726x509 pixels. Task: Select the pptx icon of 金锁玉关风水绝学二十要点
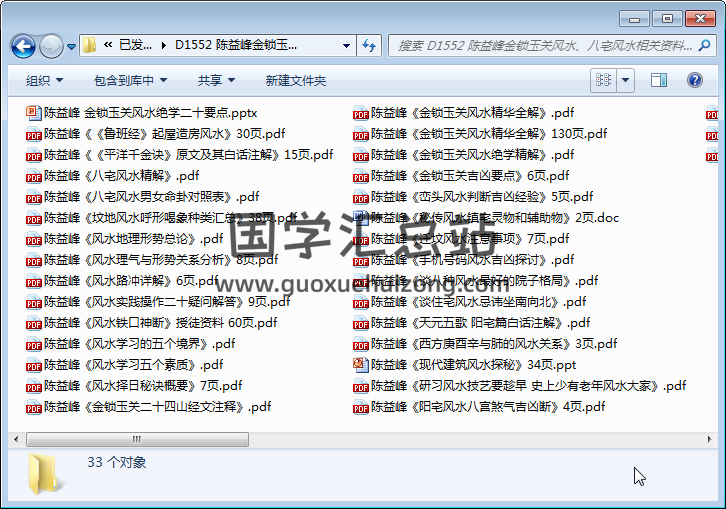point(33,113)
